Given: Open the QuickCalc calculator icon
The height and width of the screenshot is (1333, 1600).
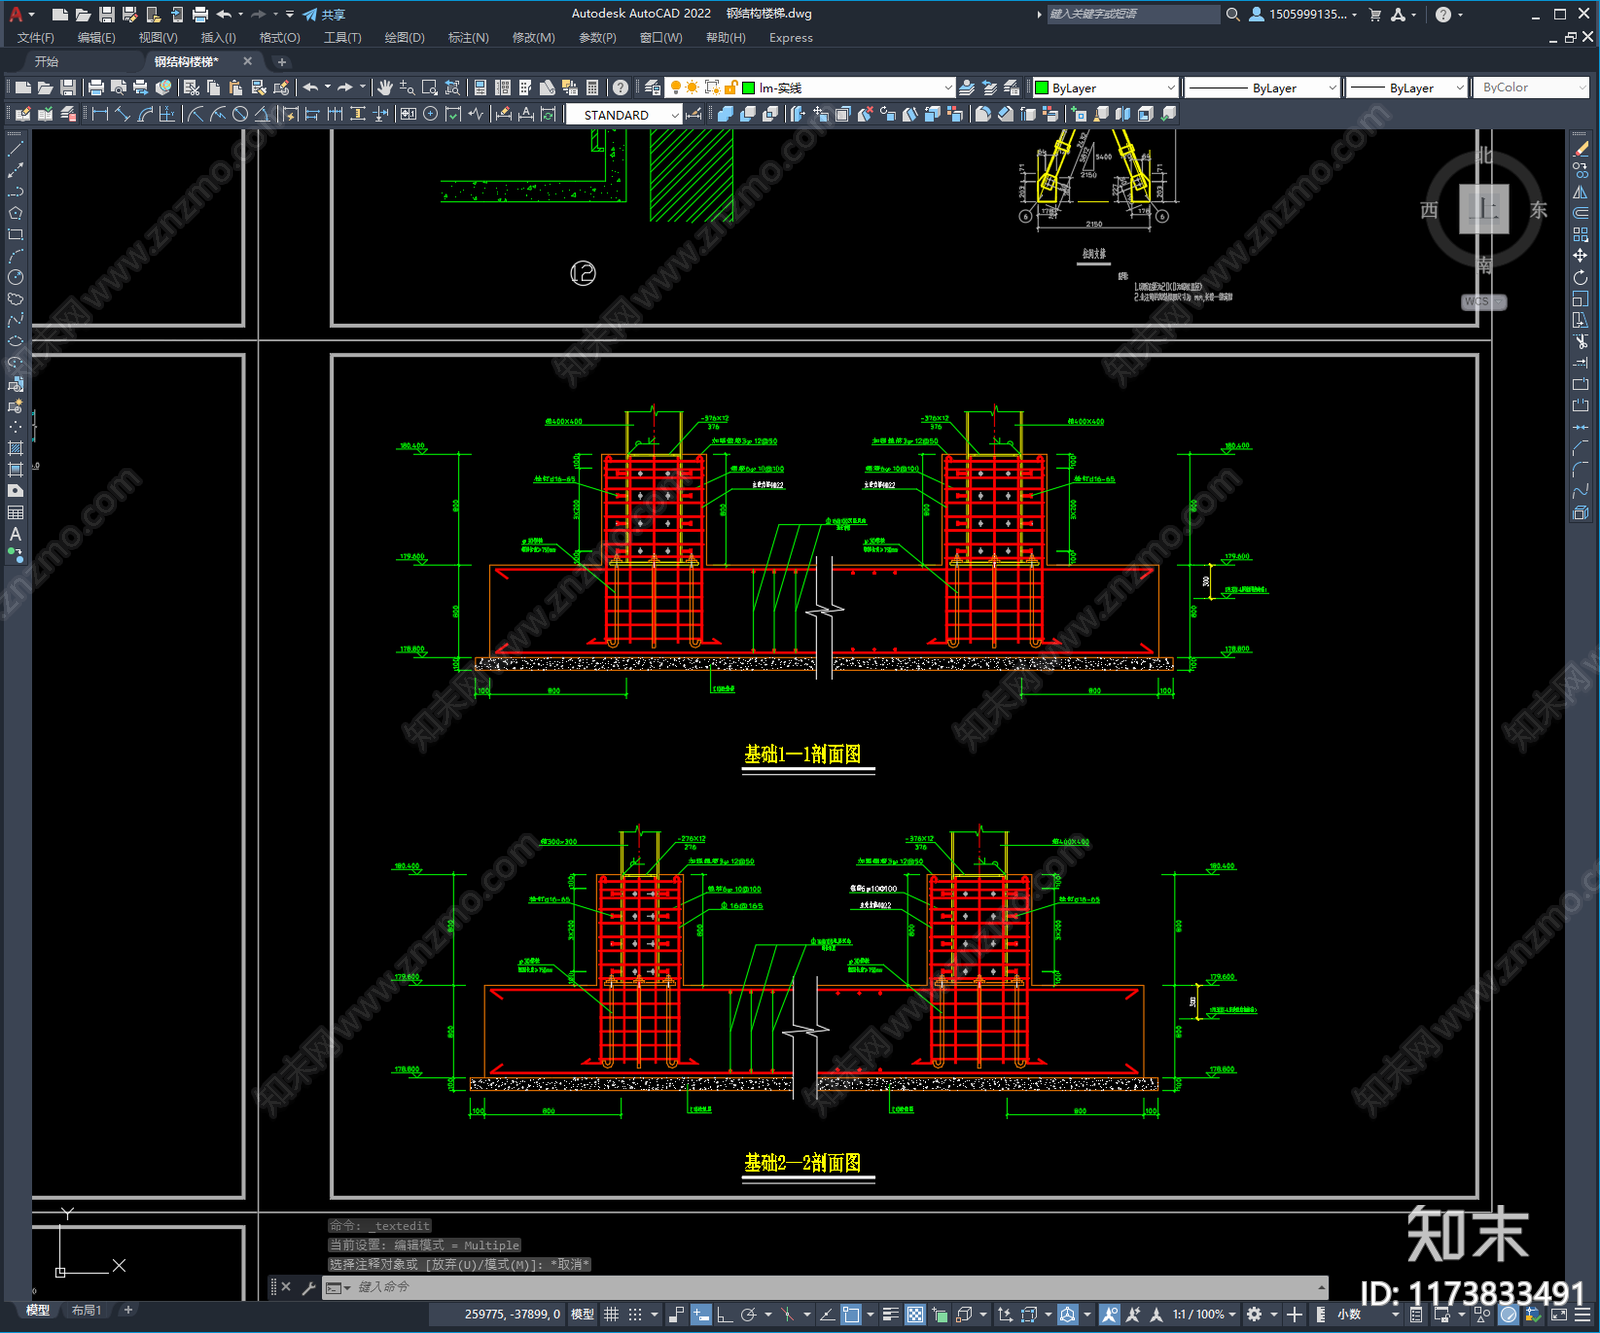Looking at the screenshot, I should coord(592,88).
